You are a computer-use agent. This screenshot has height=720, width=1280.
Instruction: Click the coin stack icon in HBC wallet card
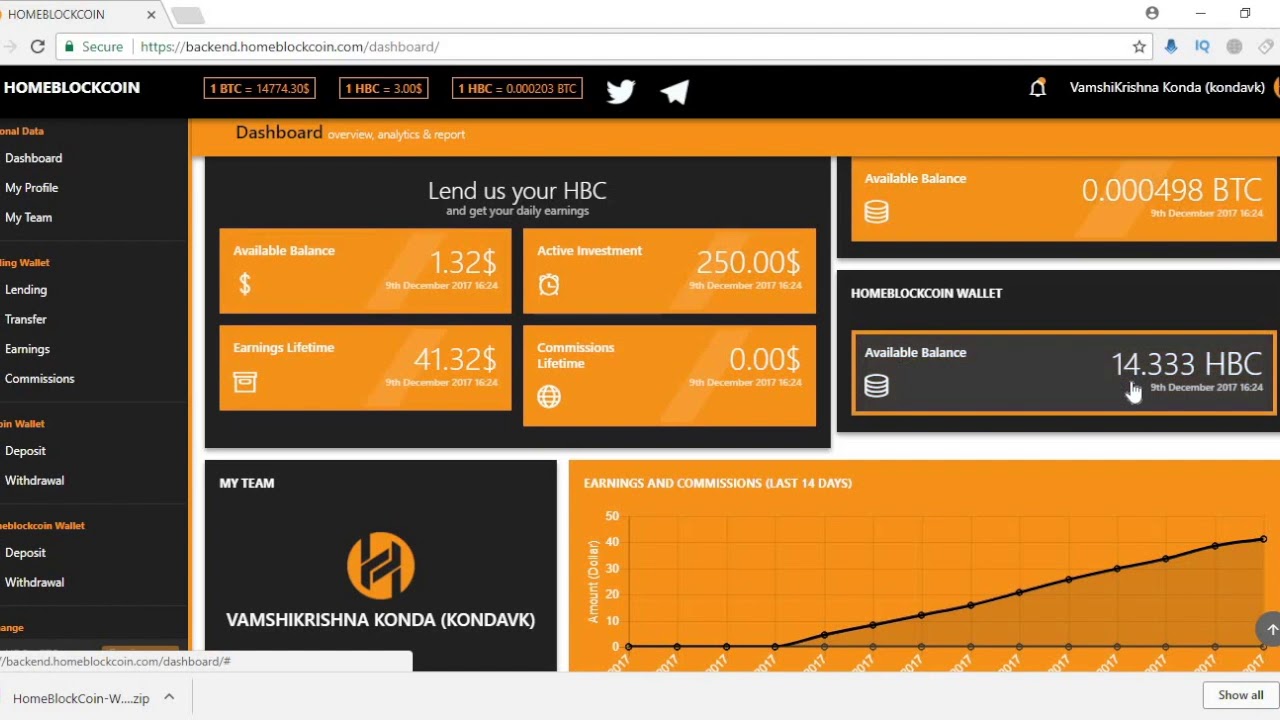pyautogui.click(x=877, y=386)
